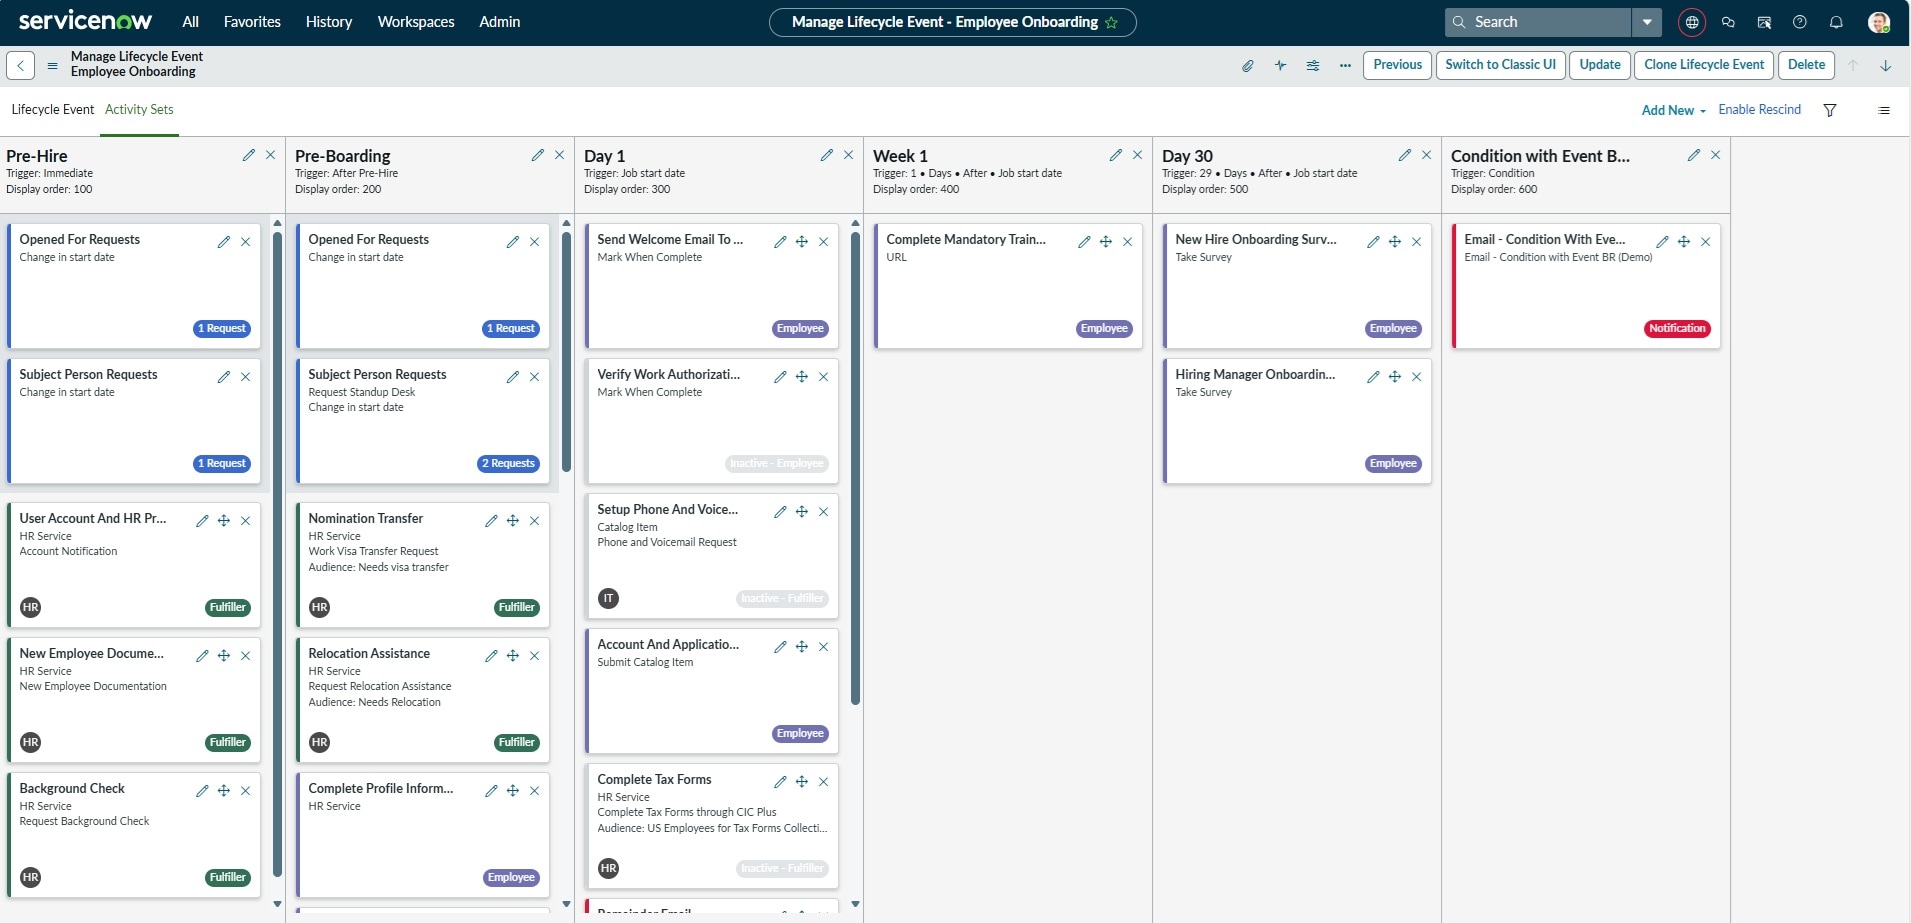This screenshot has height=923, width=1911.
Task: Favorite the page with the star icon
Action: tap(1111, 23)
